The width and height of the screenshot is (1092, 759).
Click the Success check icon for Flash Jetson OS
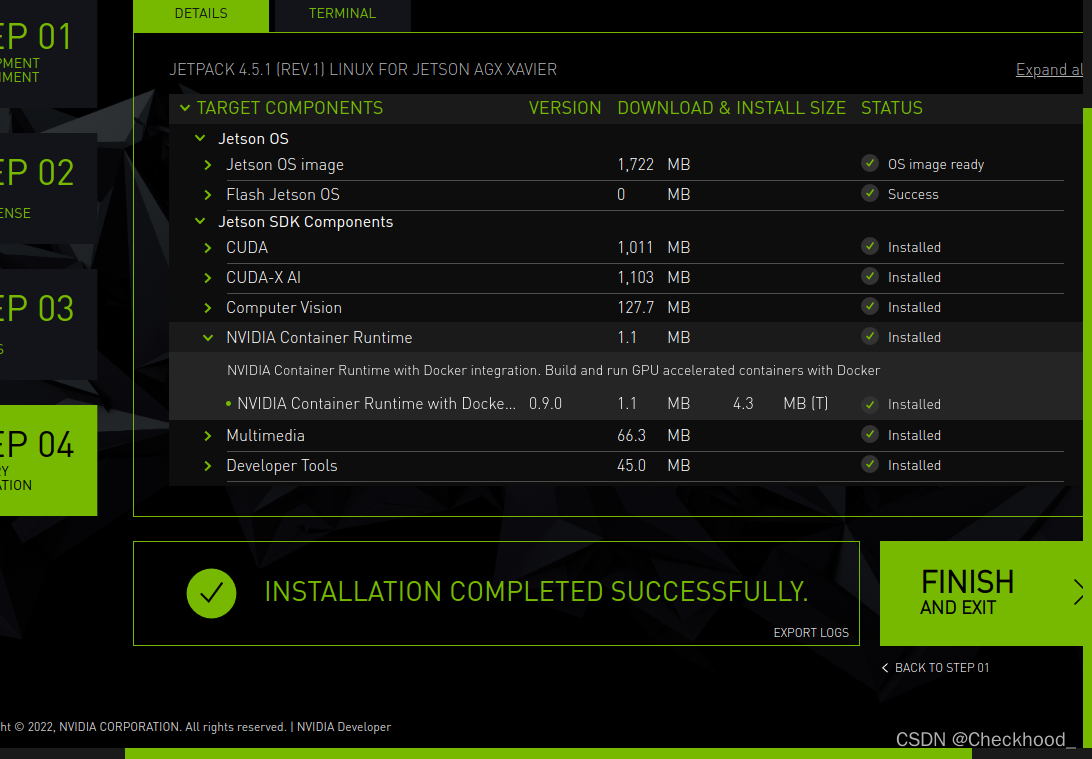(870, 194)
